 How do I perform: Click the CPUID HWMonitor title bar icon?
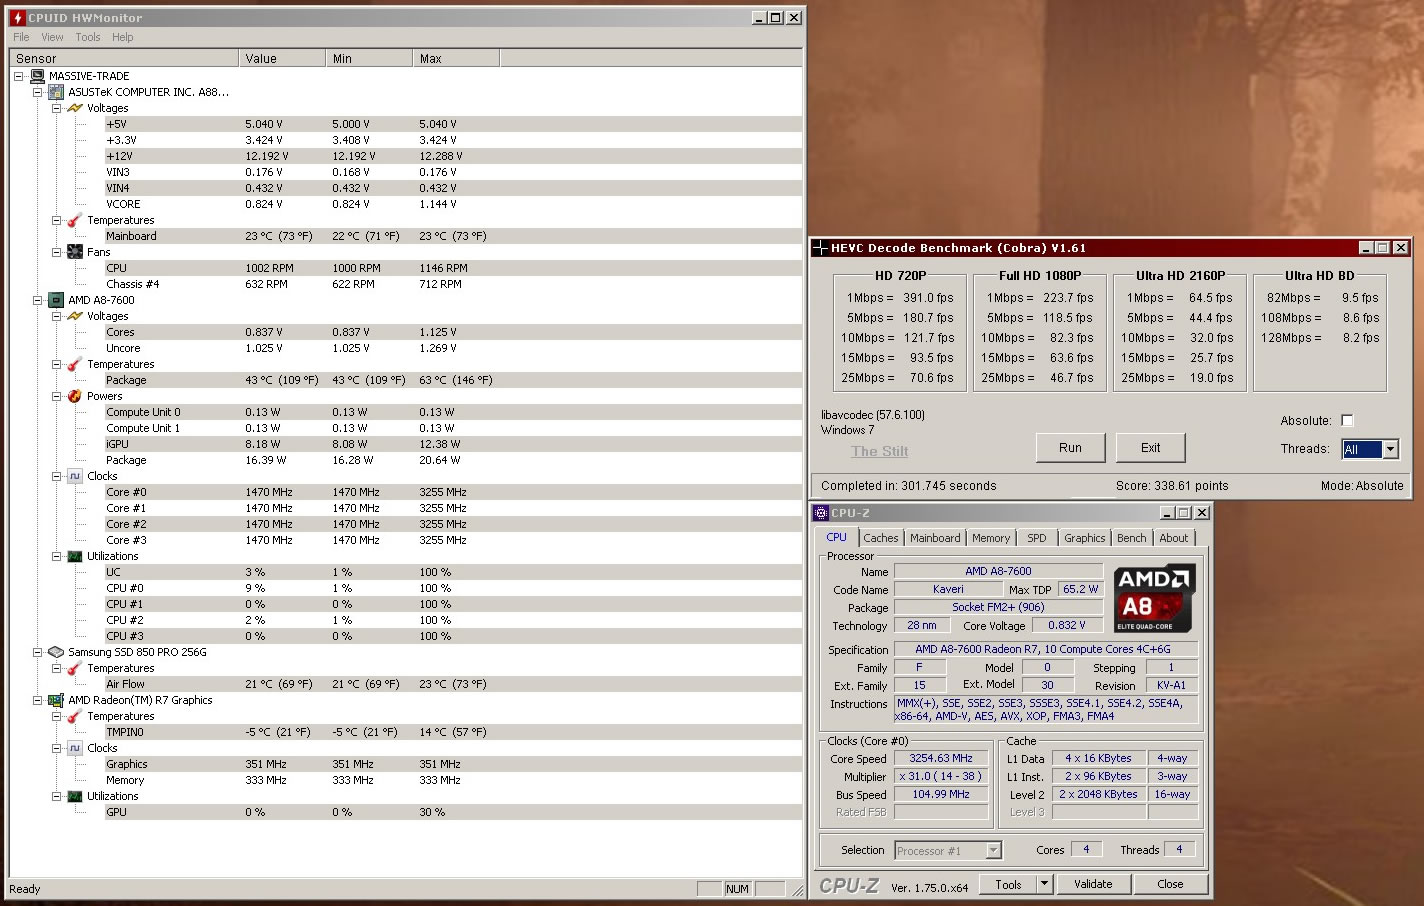click(16, 17)
